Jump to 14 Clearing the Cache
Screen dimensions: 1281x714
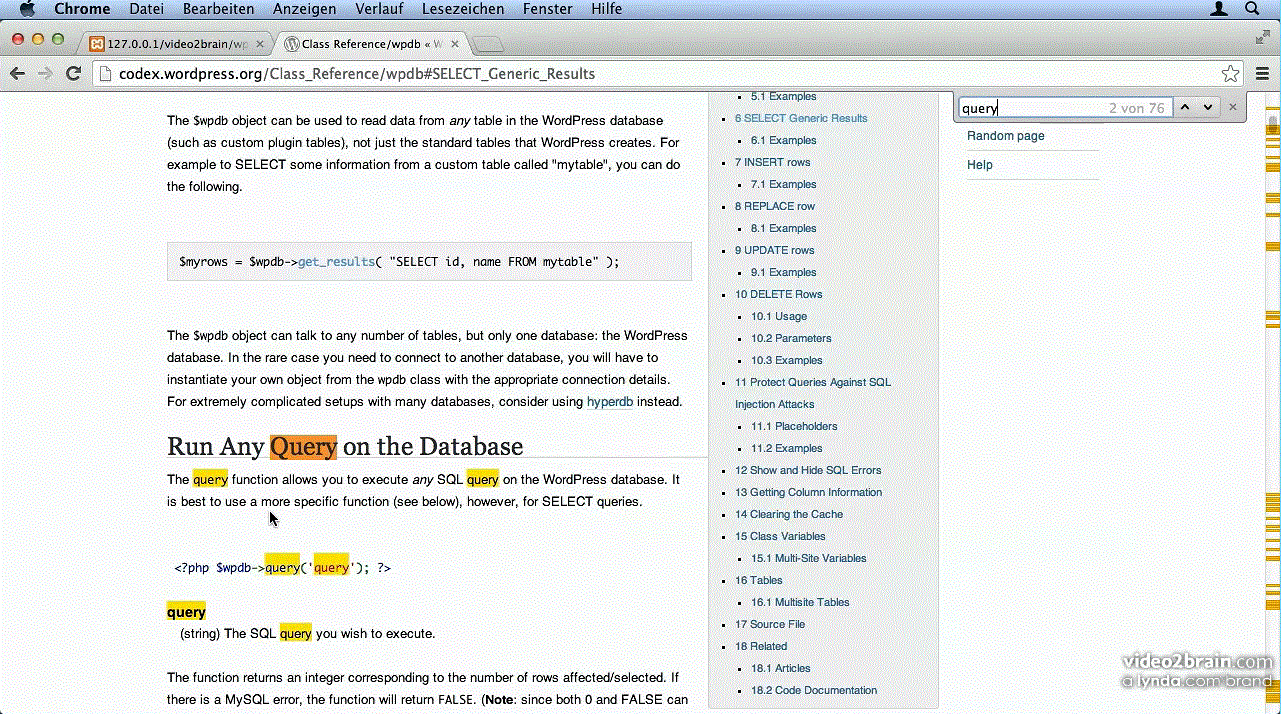point(788,514)
